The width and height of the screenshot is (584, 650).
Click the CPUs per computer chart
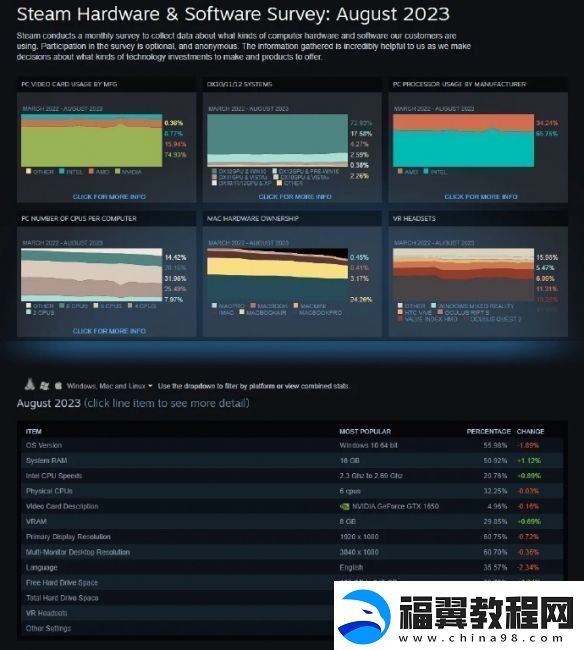(x=92, y=274)
